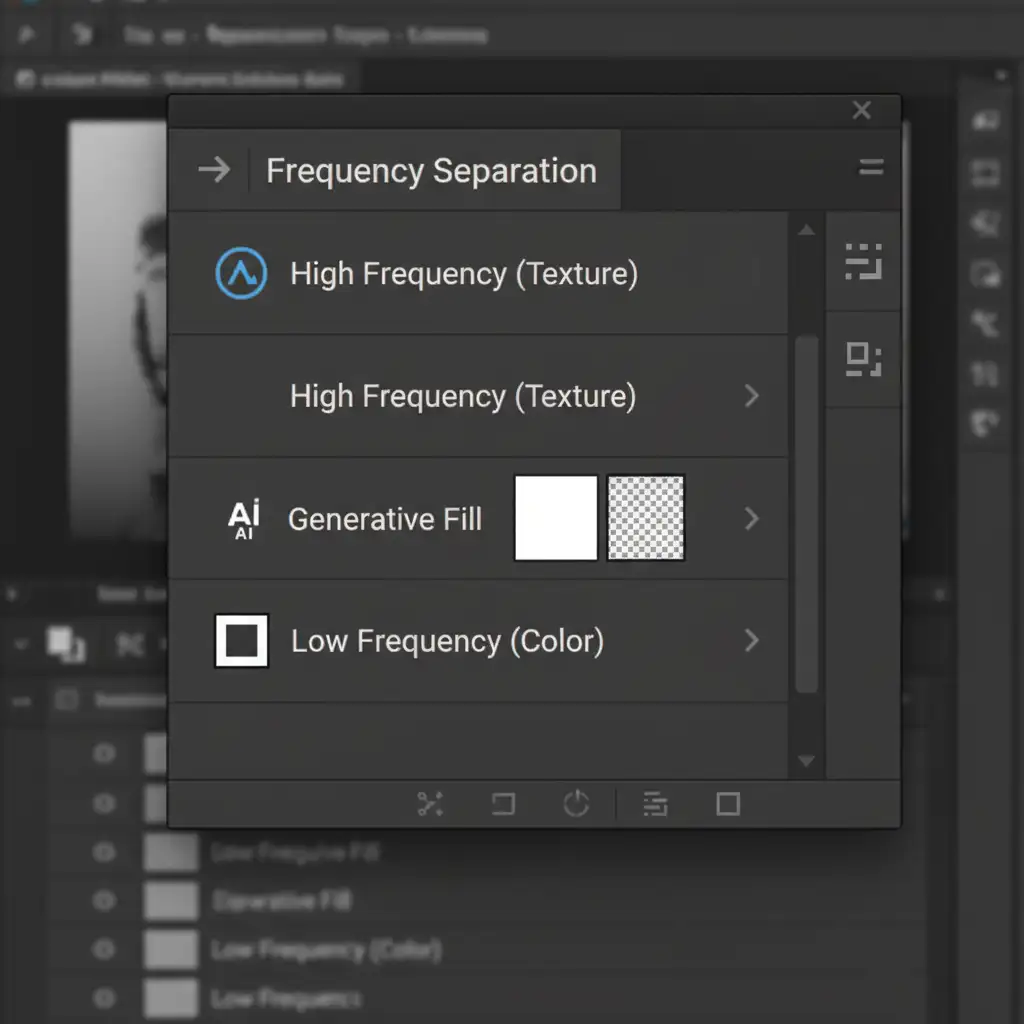1024x1024 pixels.
Task: Click the blue waveform icon beside High Frequency
Action: (x=241, y=274)
